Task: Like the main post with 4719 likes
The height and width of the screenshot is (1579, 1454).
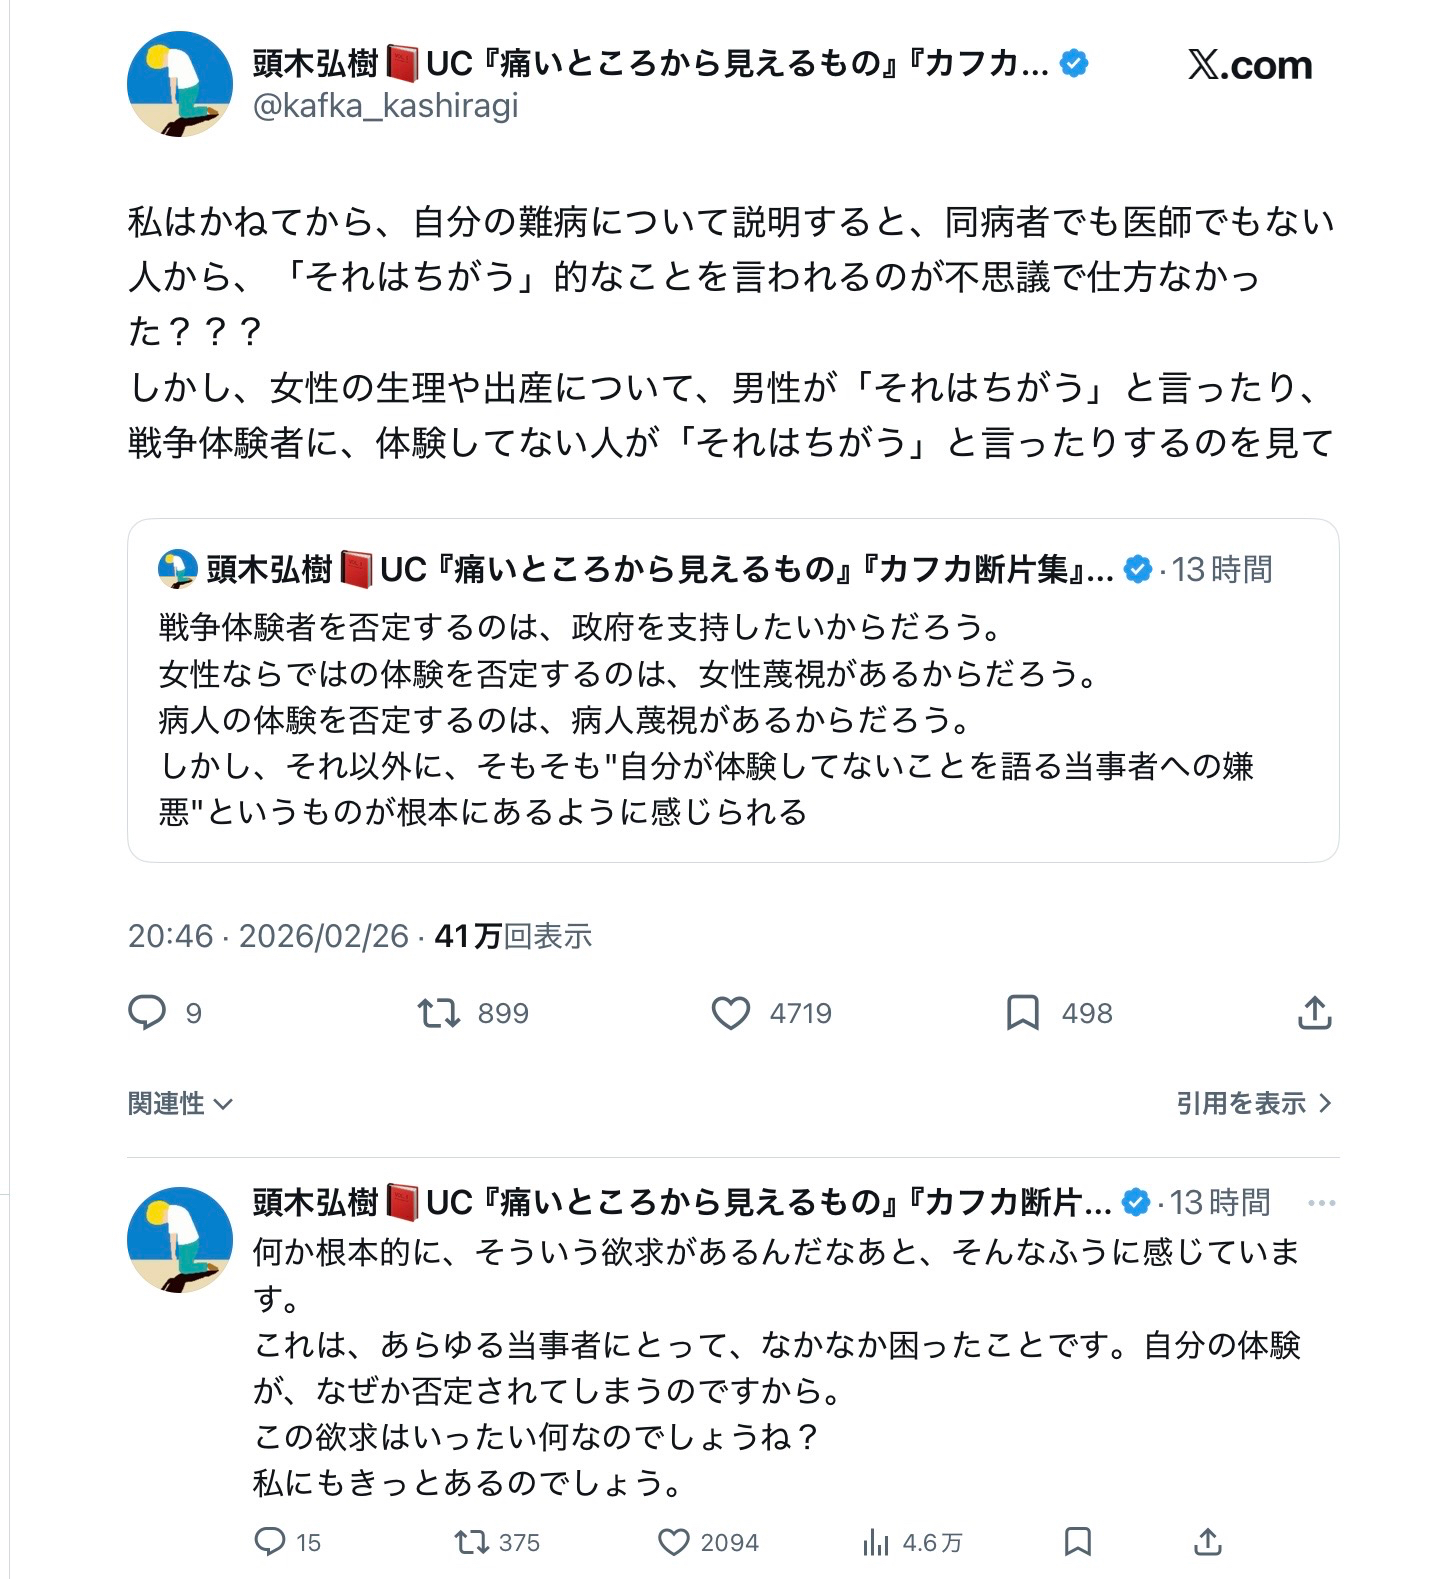Action: (x=731, y=1013)
